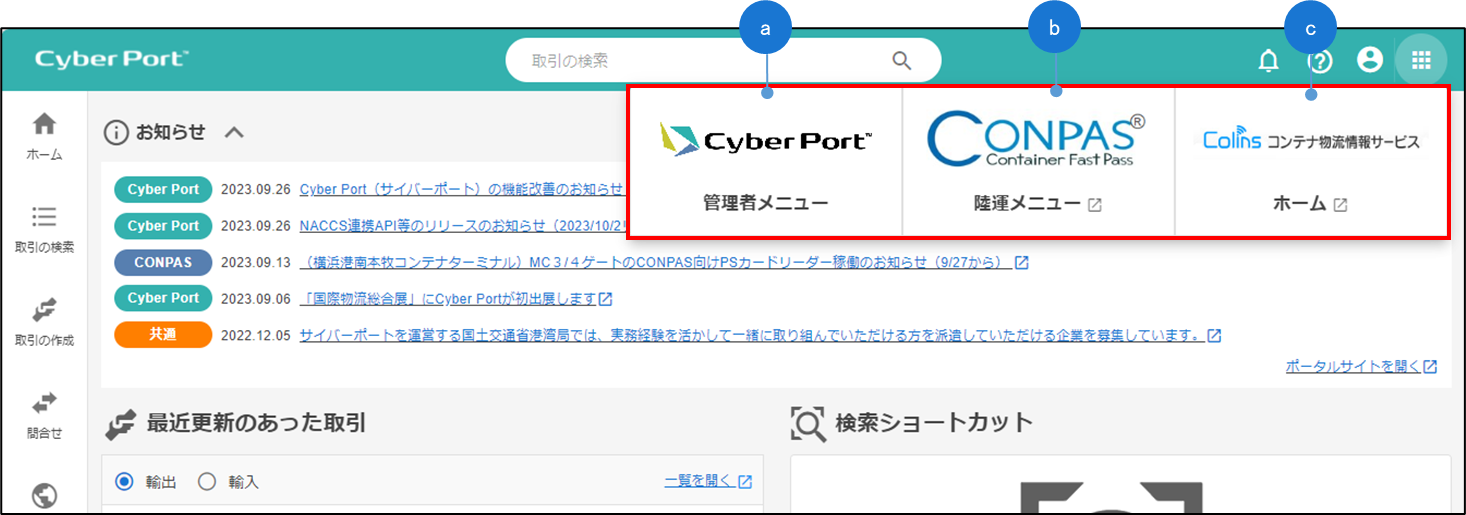Select the 輸入 radio button
This screenshot has height=515, width=1466.
pyautogui.click(x=207, y=482)
